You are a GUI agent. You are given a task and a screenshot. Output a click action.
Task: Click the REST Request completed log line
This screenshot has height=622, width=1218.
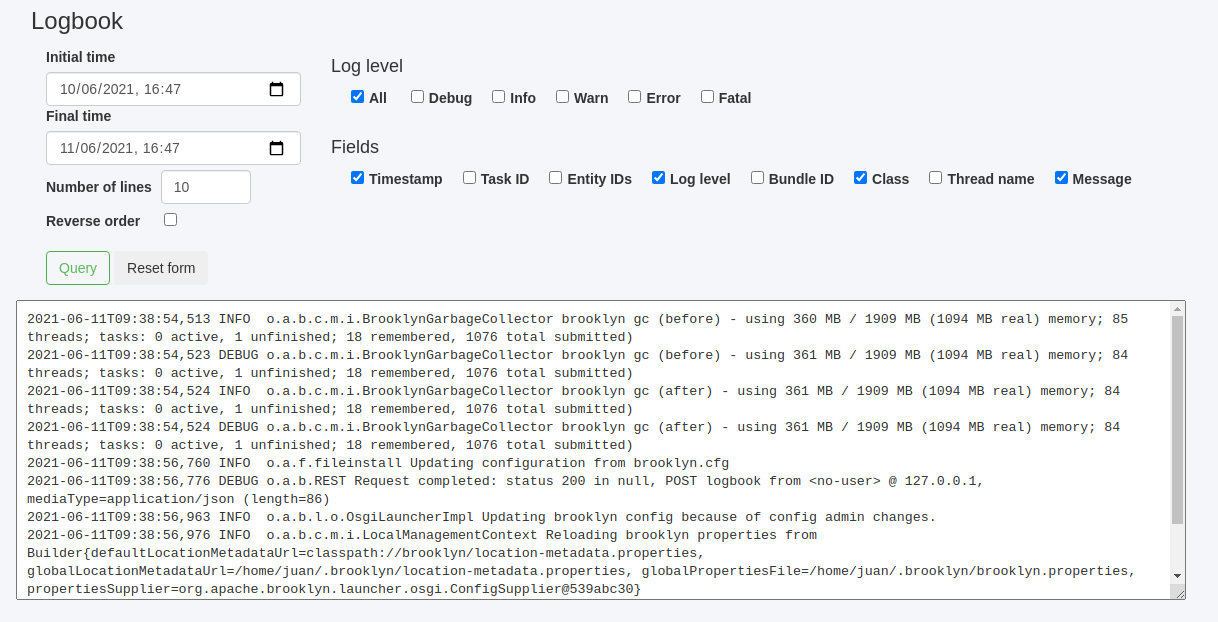click(505, 490)
